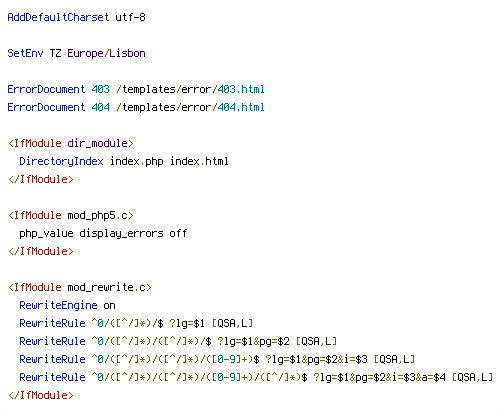The width and height of the screenshot is (502, 412).
Task: Click the word off after display_errors
Action: (178, 233)
